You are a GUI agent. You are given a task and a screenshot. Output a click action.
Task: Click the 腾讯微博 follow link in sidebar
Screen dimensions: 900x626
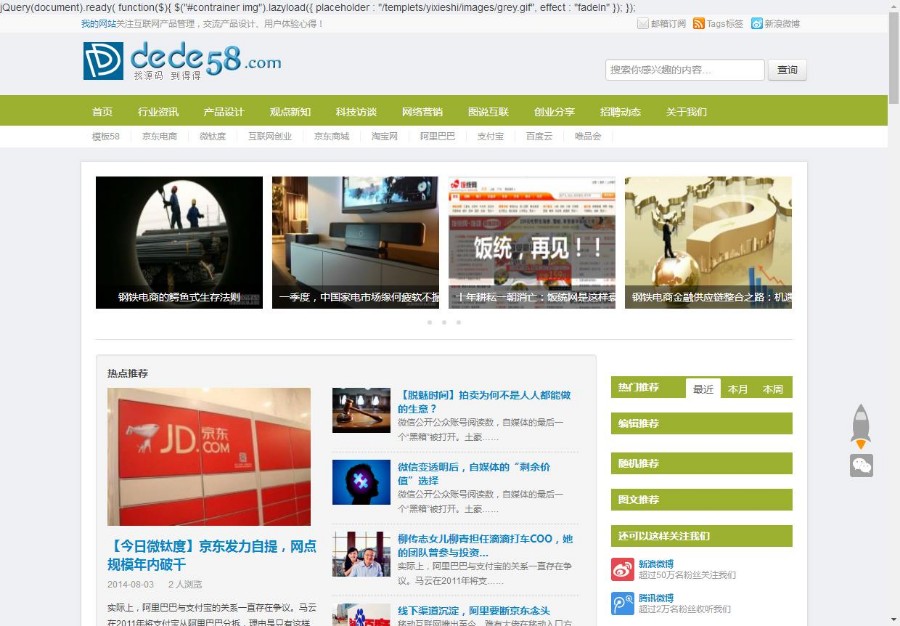pos(656,598)
